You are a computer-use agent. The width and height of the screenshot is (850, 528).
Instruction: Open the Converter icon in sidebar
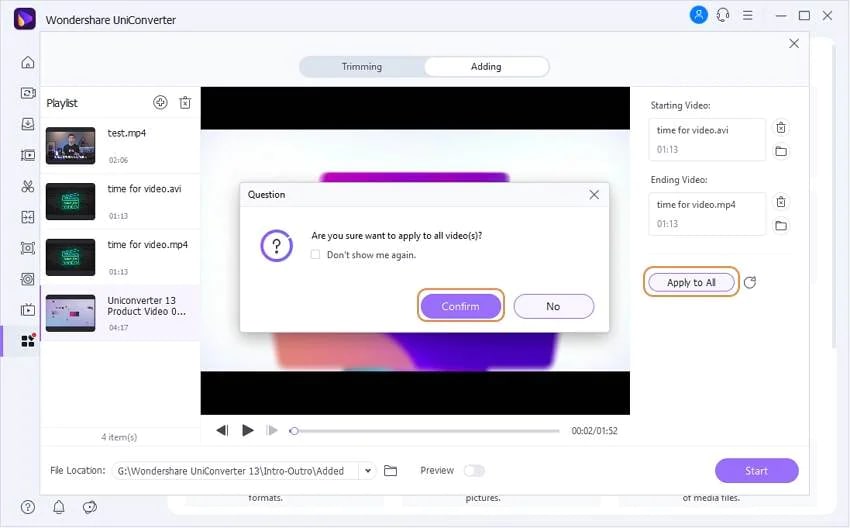click(28, 93)
